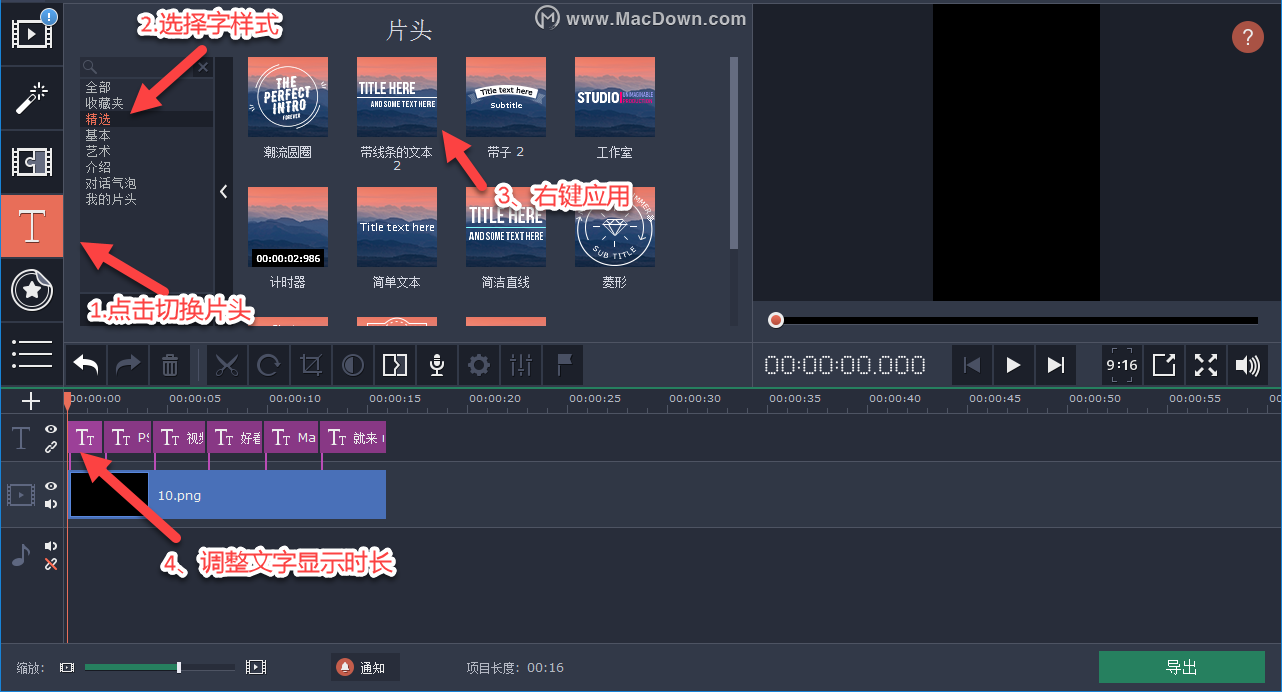This screenshot has width=1282, height=692.
Task: Select the 10.png clip on video track
Action: point(227,495)
